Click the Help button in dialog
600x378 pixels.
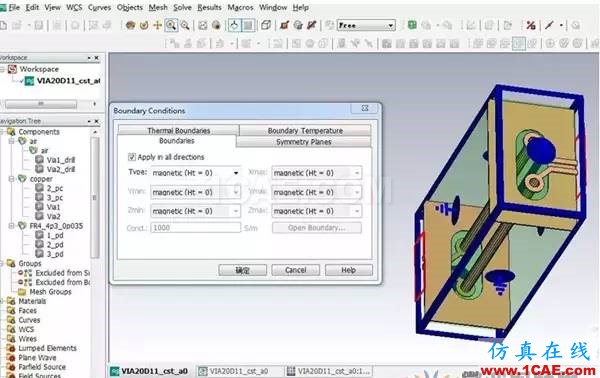(x=349, y=270)
